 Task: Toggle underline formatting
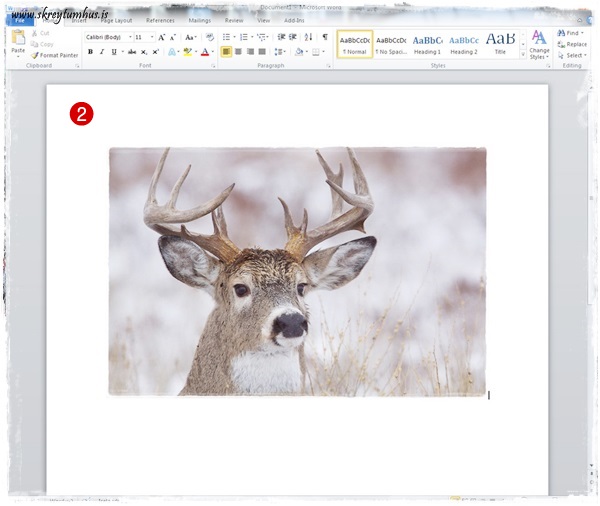click(112, 52)
